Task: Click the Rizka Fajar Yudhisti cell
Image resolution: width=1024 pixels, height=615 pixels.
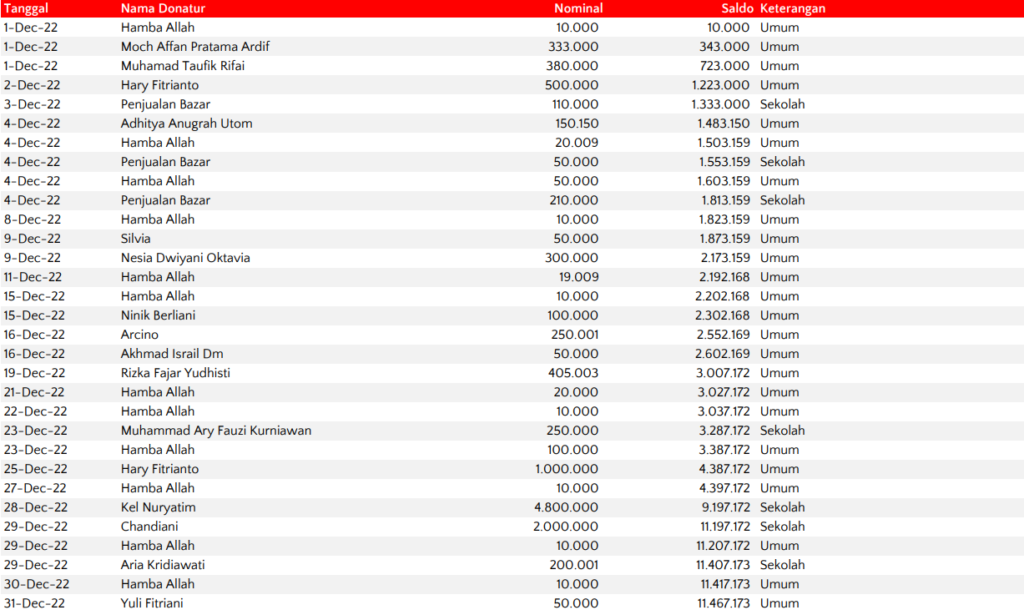Action: tap(176, 373)
